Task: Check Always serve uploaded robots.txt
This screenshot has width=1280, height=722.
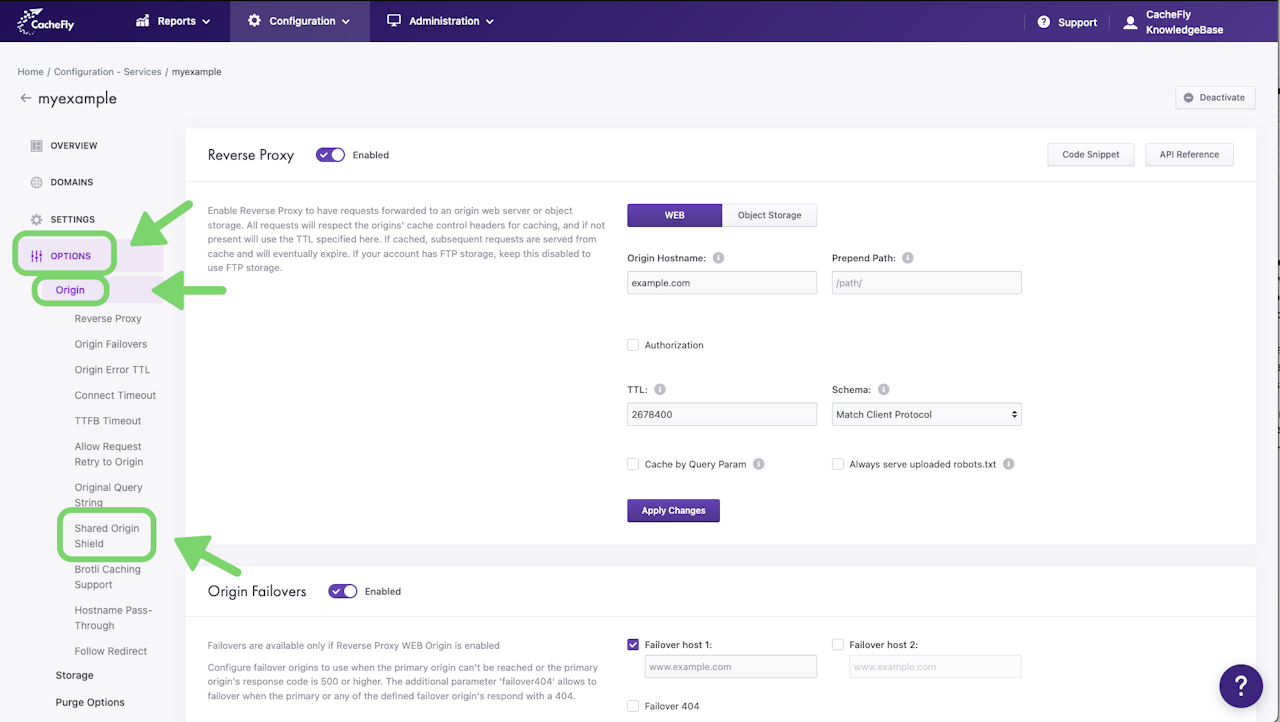Action: tap(838, 464)
